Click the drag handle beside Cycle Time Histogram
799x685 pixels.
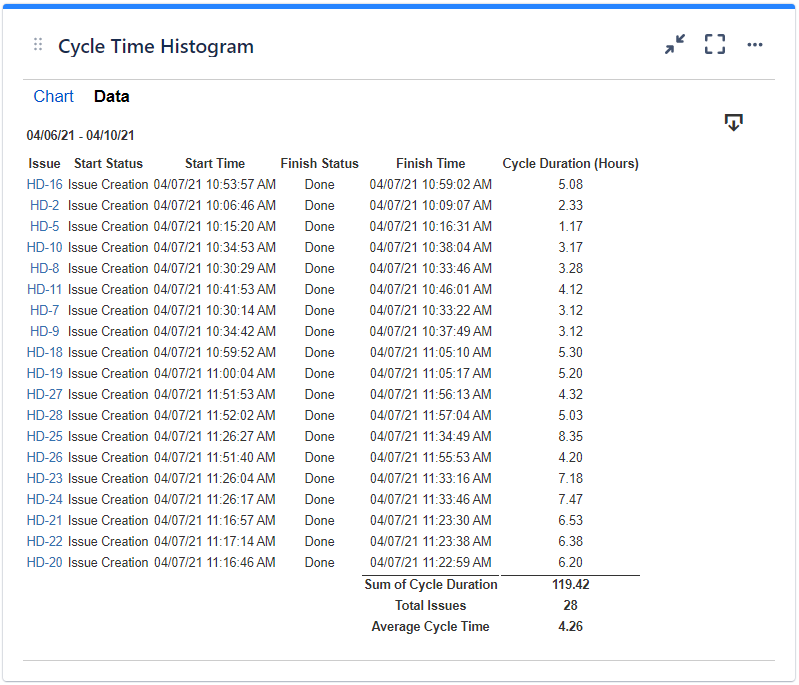click(38, 44)
